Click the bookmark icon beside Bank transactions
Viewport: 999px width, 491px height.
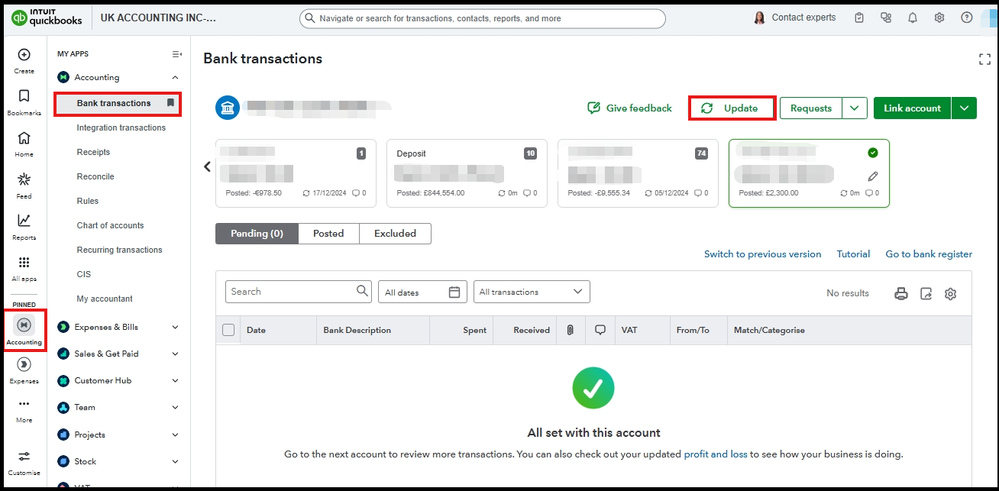[x=170, y=103]
